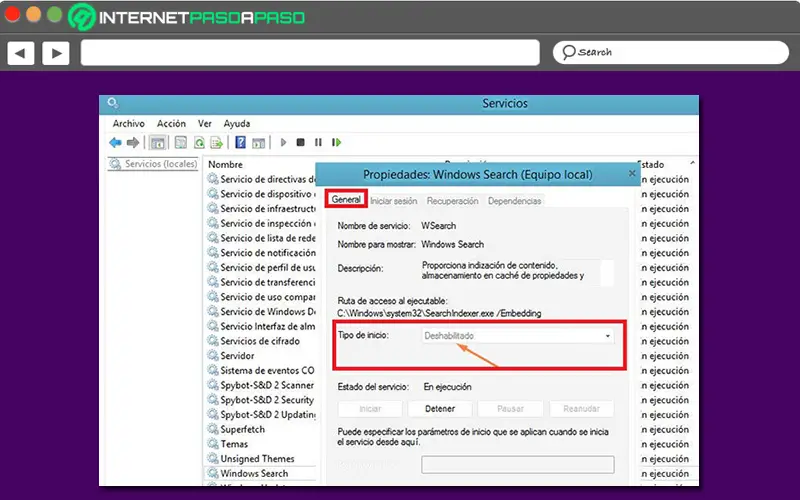Click the InternetPasoaPaso logo
This screenshot has height=500, width=800.
pyautogui.click(x=187, y=17)
